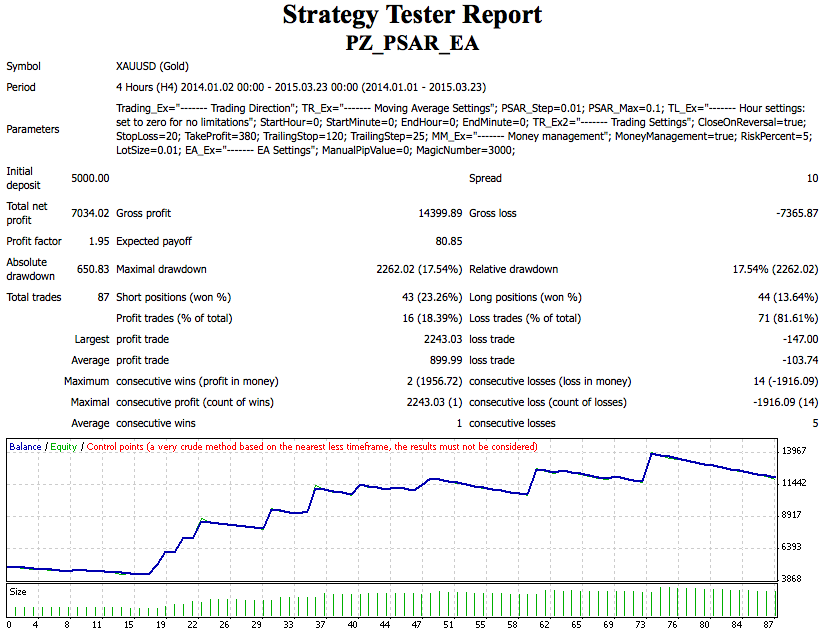Click the PSAR_Step=0.01 parameter text
The height and width of the screenshot is (636, 828).
(542, 108)
